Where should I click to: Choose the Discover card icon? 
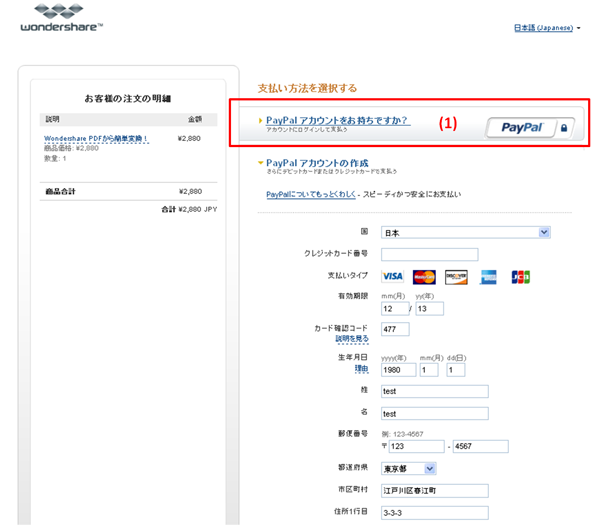click(x=456, y=277)
